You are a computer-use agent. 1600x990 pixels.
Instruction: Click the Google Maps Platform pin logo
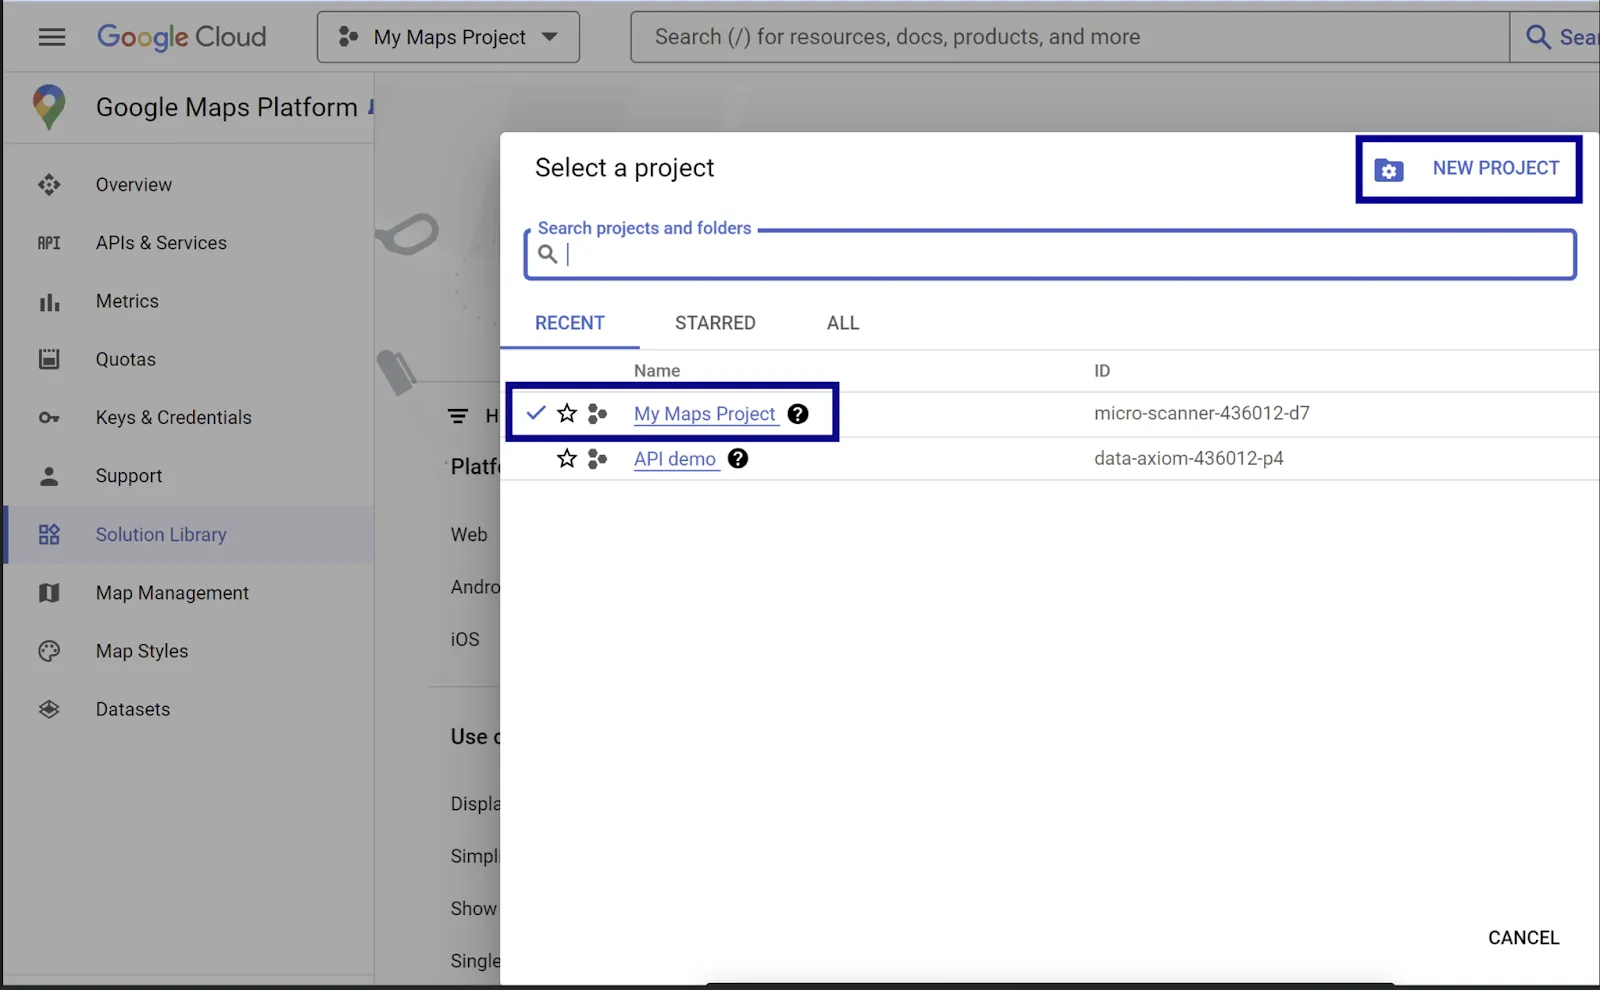click(49, 107)
